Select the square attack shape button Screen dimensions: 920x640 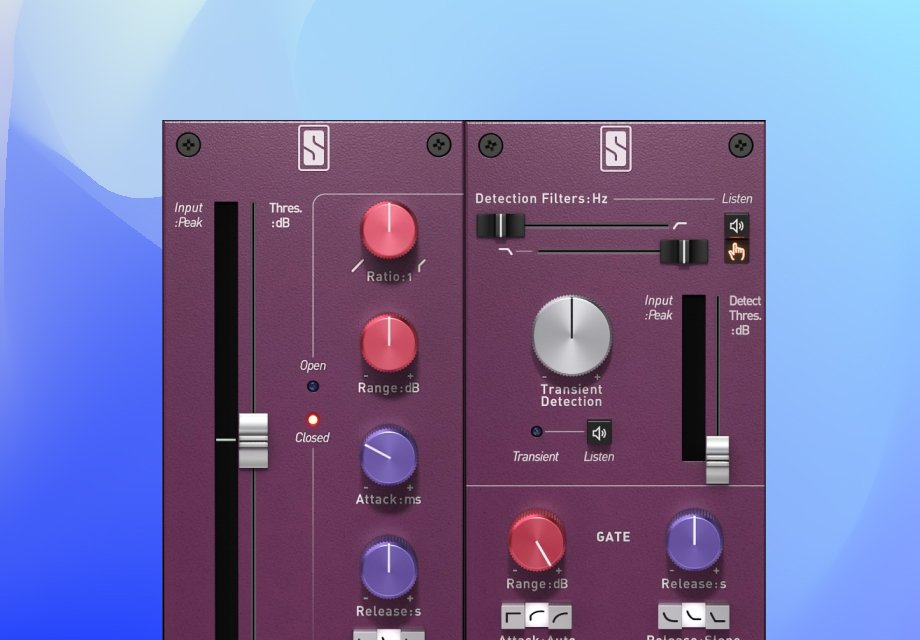click(x=513, y=617)
